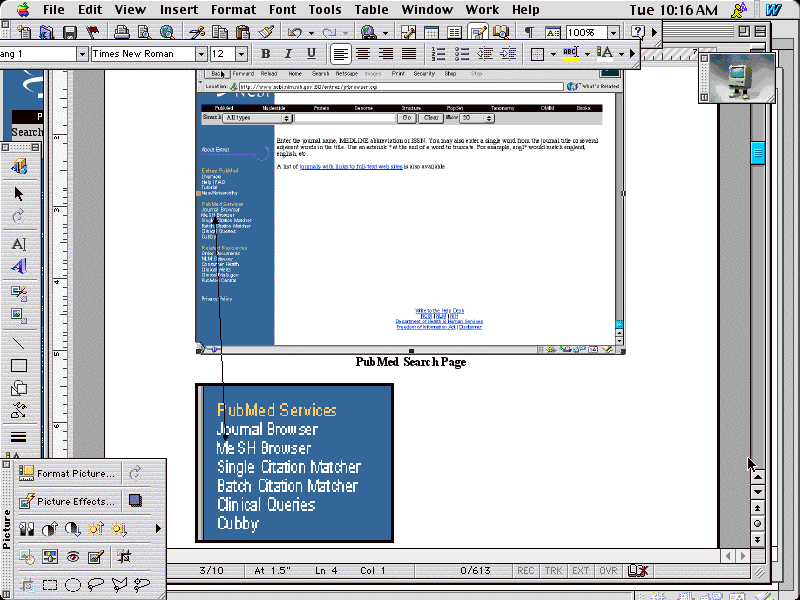Copy the selection using the toolbar
800x600 pixels.
click(220, 33)
